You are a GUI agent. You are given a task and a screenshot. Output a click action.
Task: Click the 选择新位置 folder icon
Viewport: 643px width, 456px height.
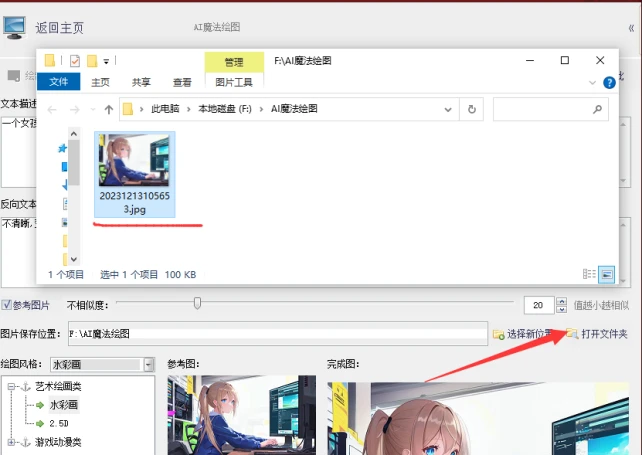[x=498, y=334]
